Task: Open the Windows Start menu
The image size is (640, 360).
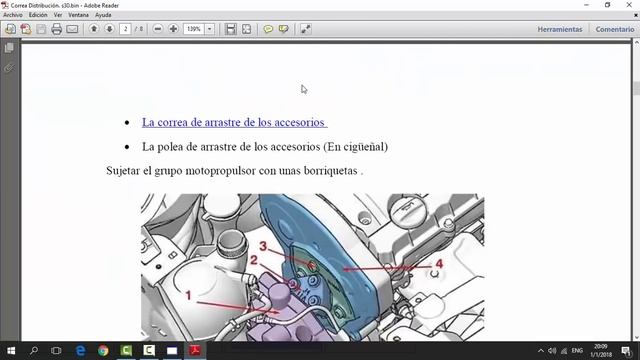Action: (11, 351)
